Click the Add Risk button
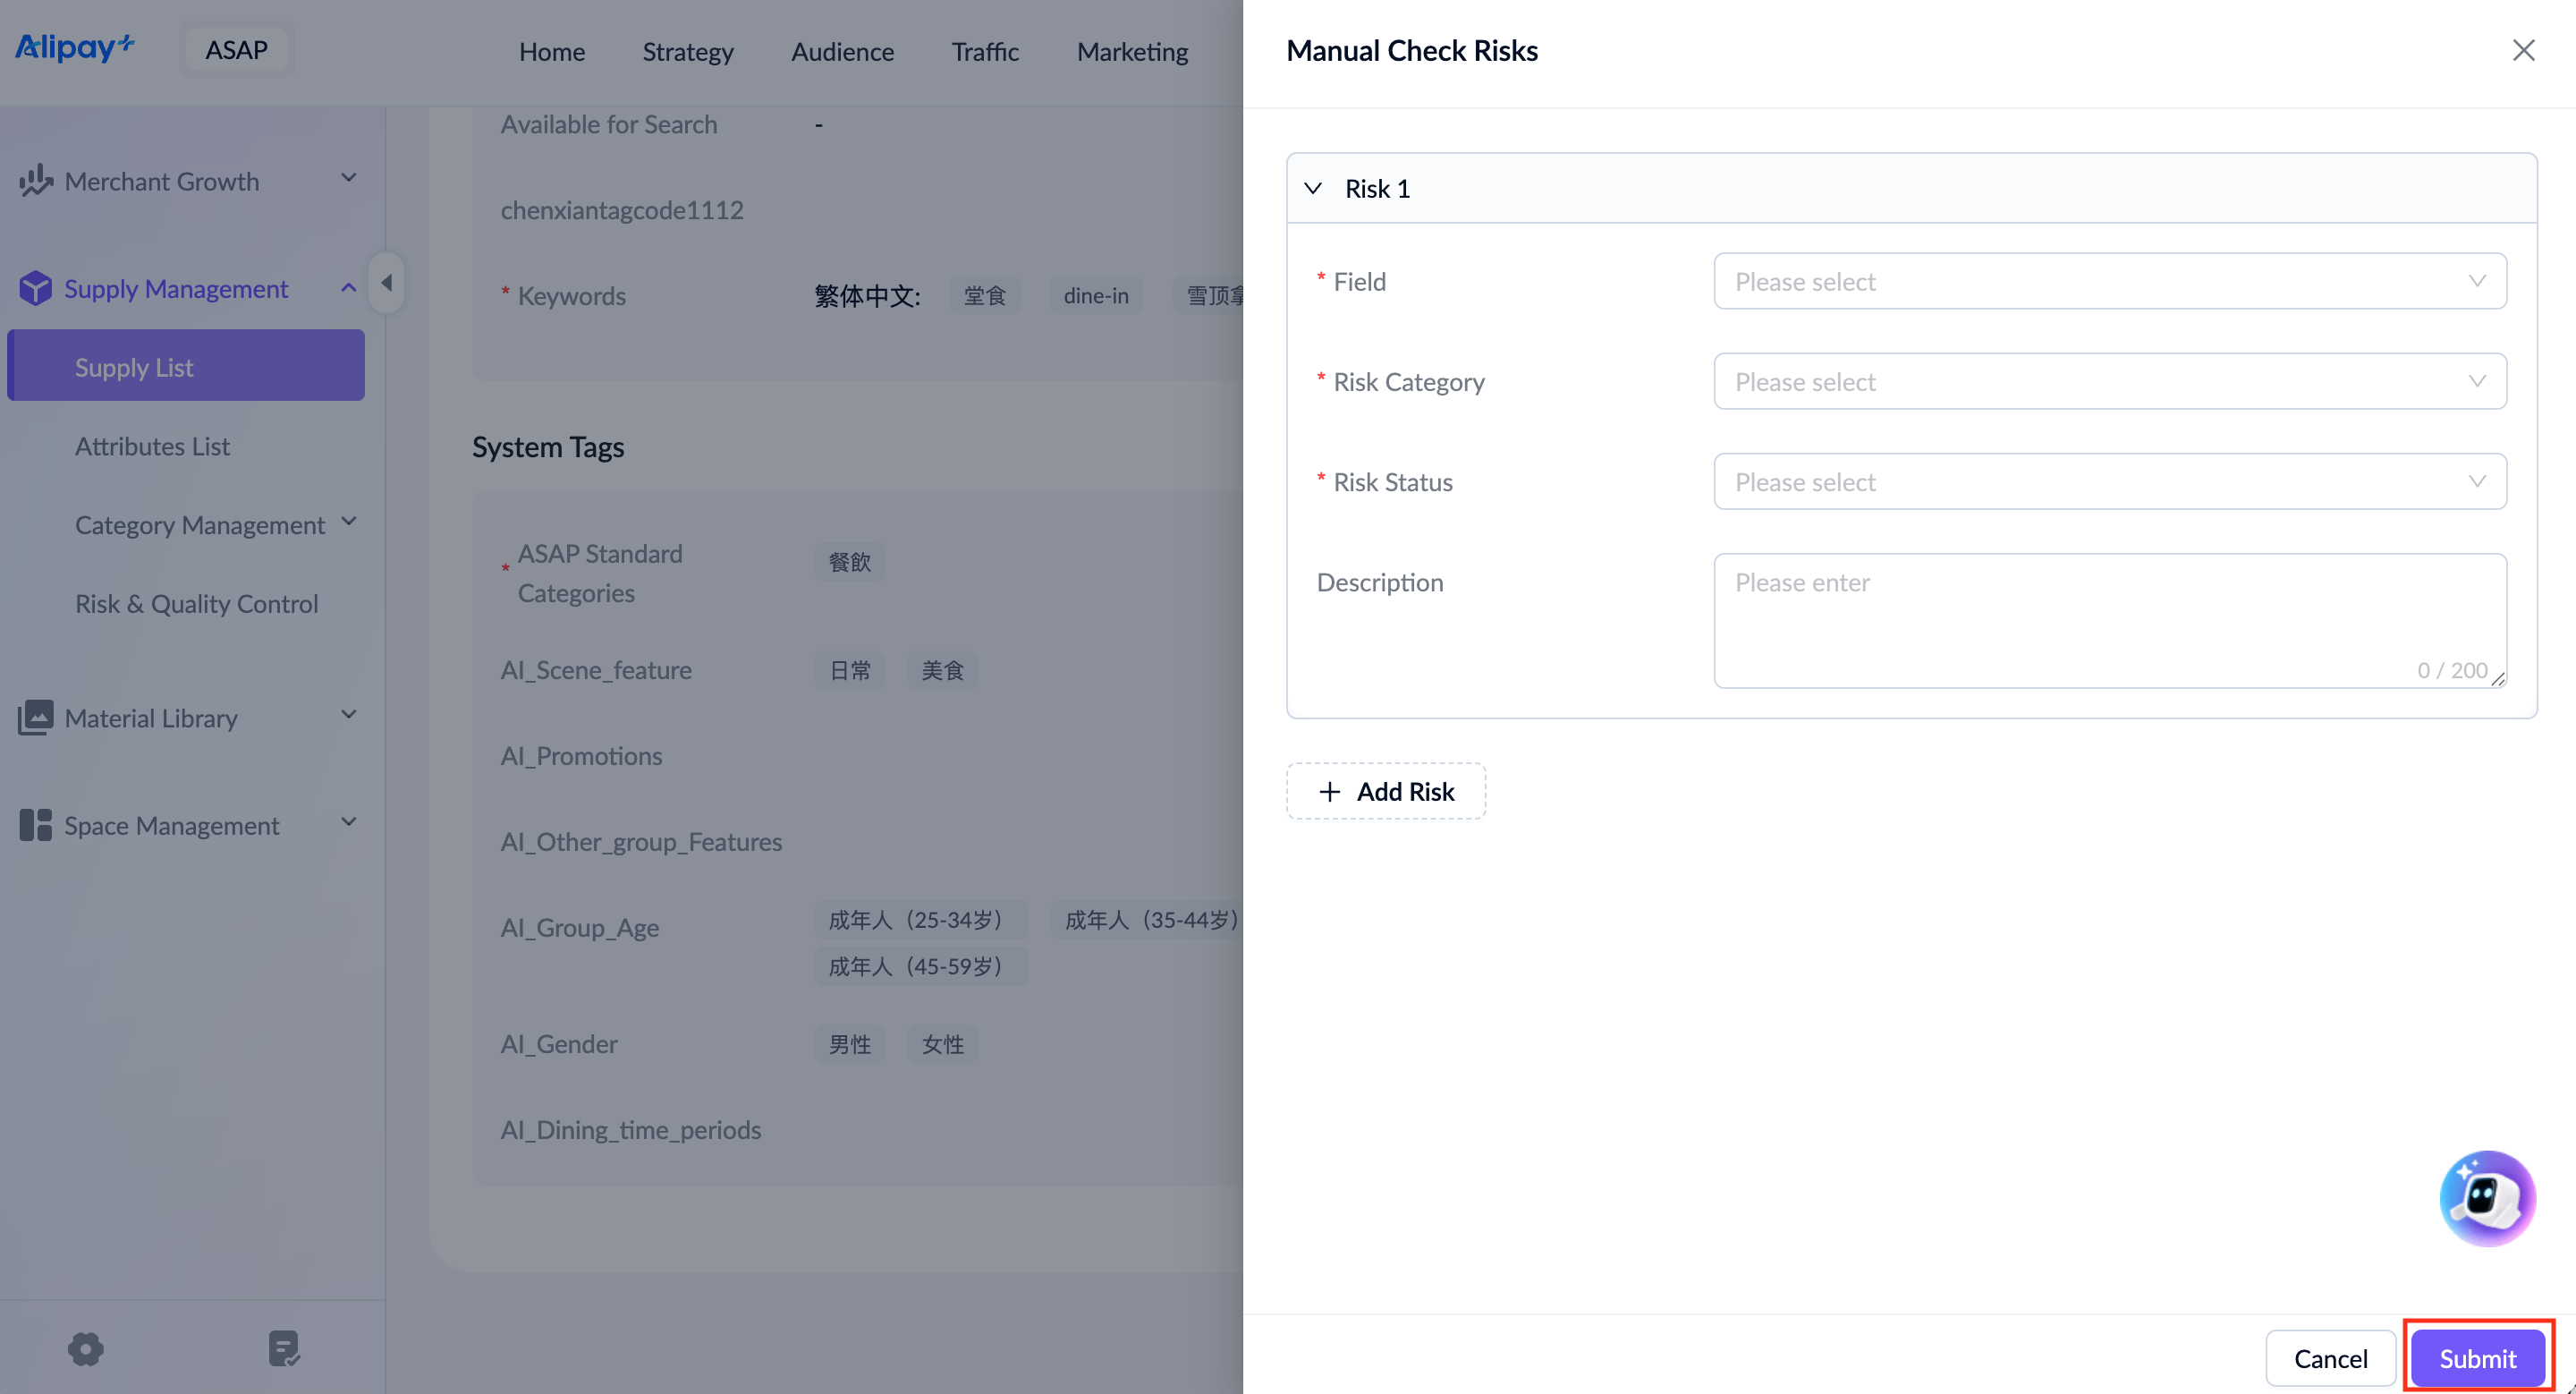Viewport: 2576px width, 1394px height. point(1385,791)
